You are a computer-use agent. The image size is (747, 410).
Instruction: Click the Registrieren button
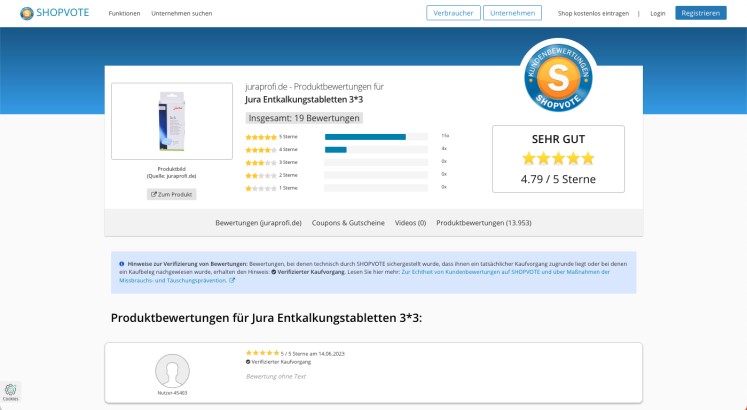coord(700,13)
